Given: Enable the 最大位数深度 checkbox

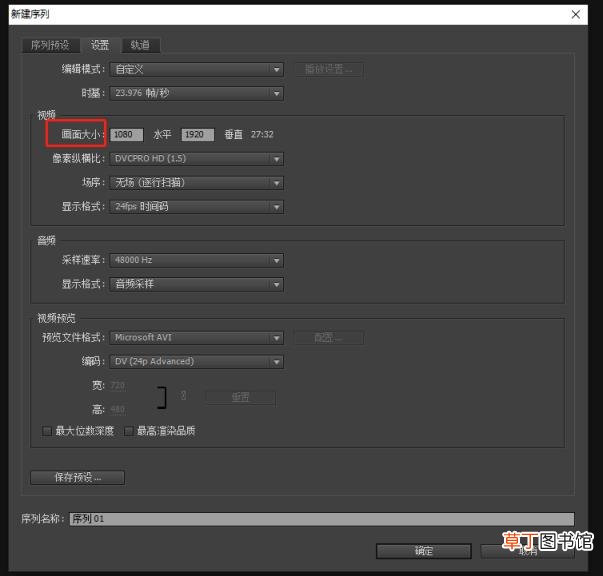Looking at the screenshot, I should (x=47, y=431).
